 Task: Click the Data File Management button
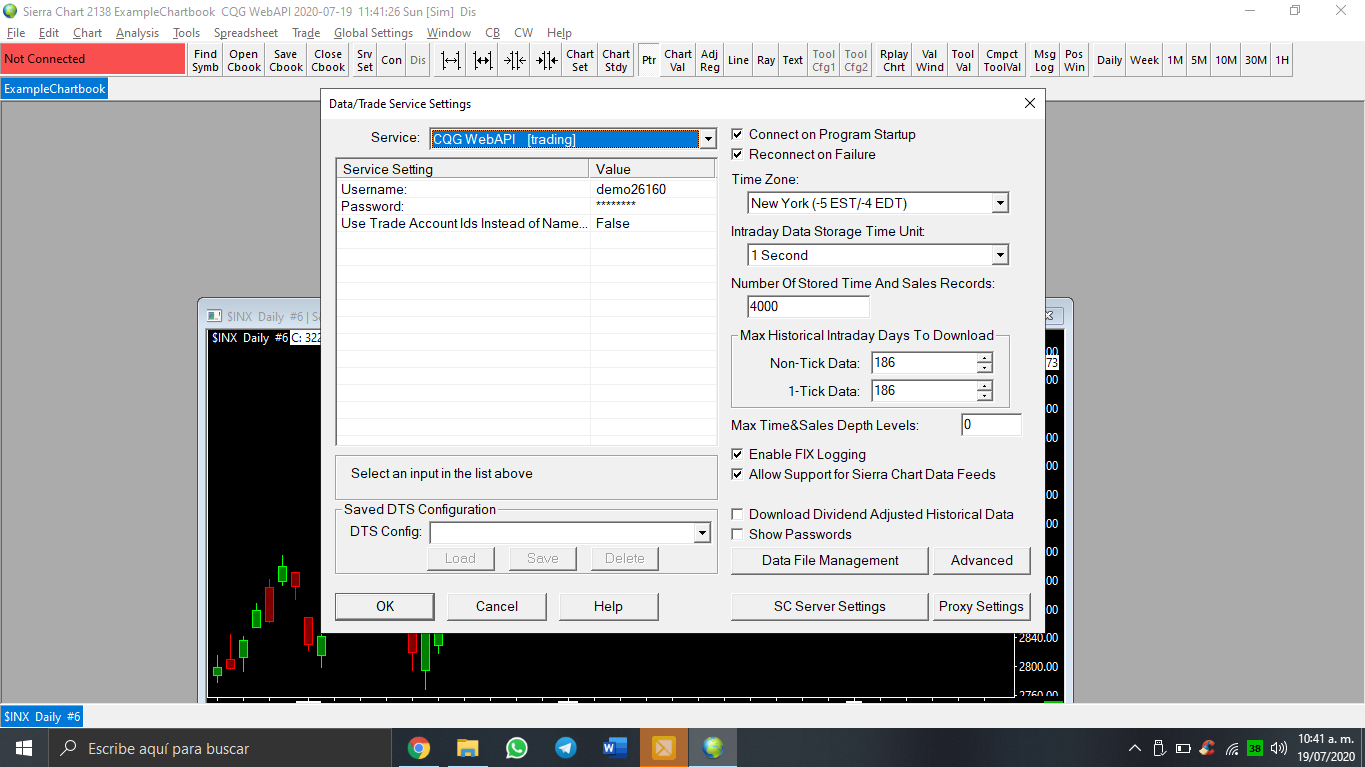(830, 560)
